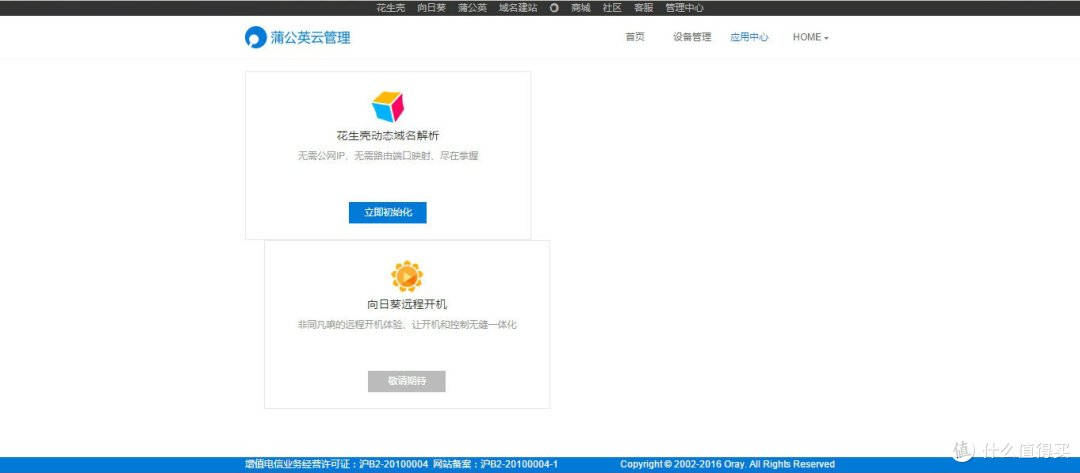Click the circular Oray icon in top bar
This screenshot has width=1080, height=473.
(554, 8)
